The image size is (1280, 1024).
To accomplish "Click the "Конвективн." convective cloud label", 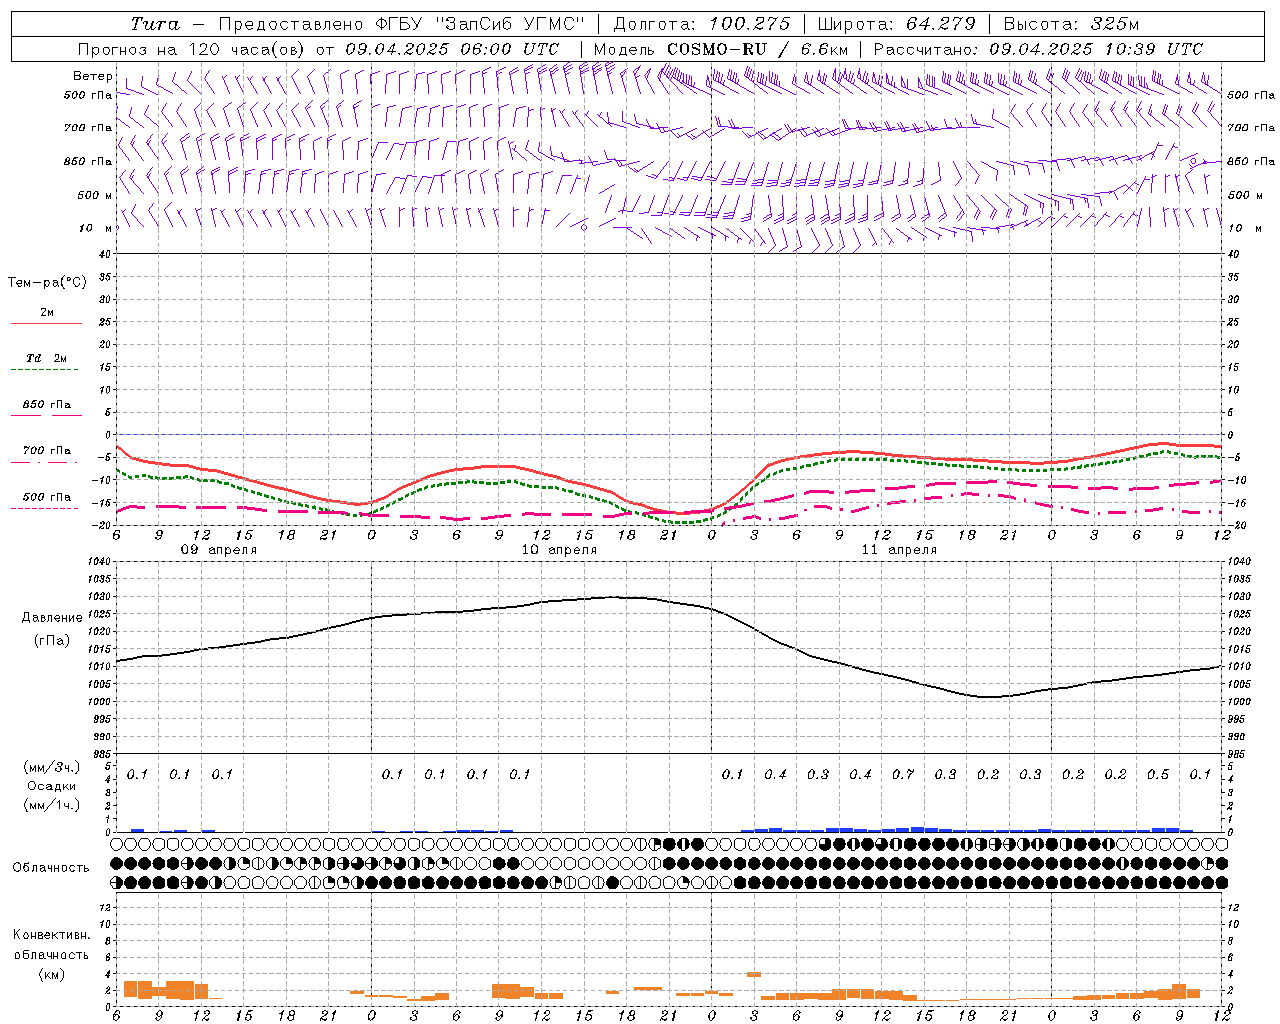I will point(51,935).
